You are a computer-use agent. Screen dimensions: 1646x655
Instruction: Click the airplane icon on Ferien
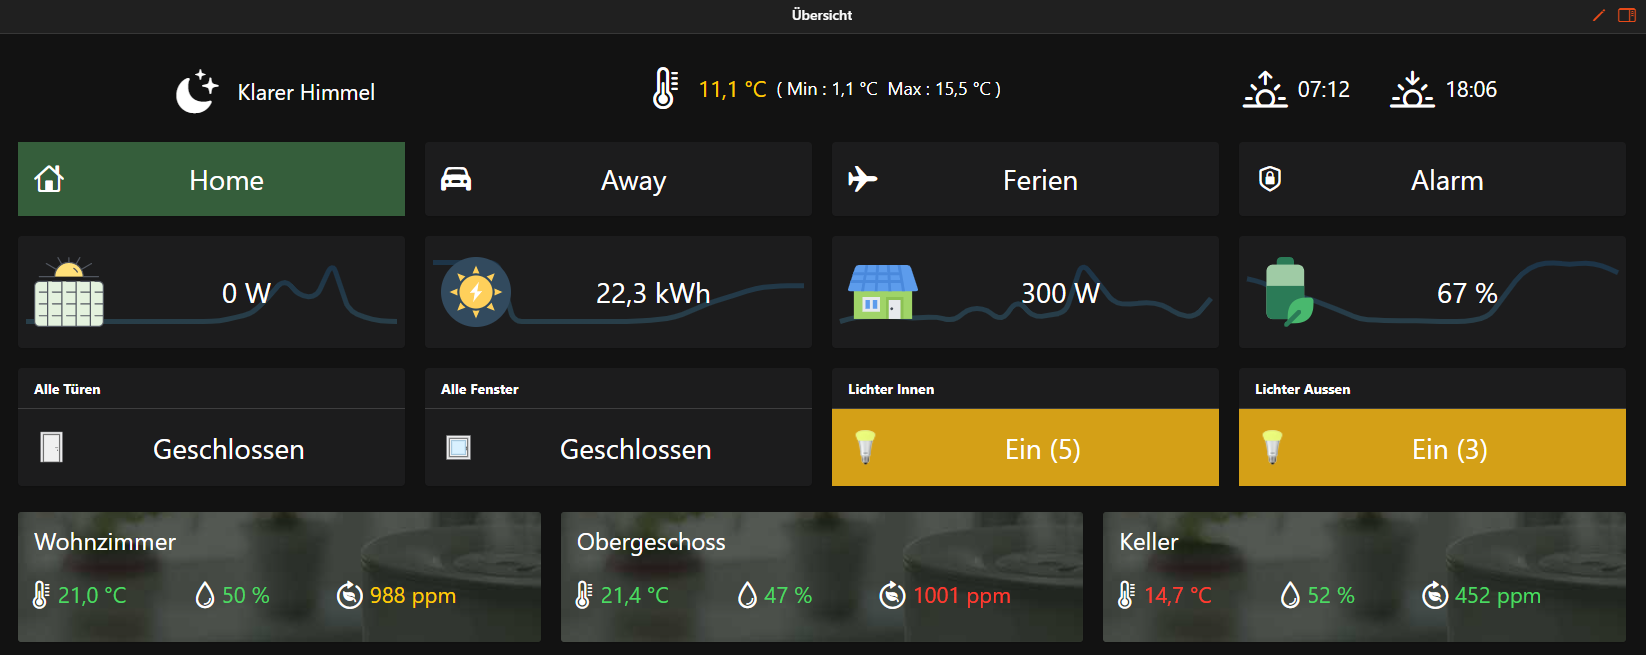862,179
